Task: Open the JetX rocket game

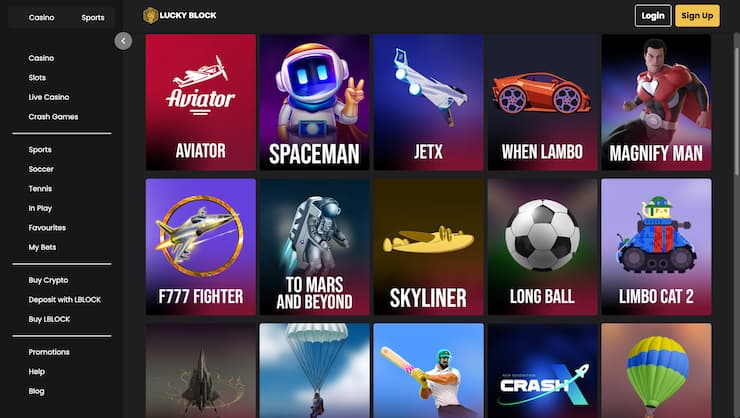Action: click(429, 102)
